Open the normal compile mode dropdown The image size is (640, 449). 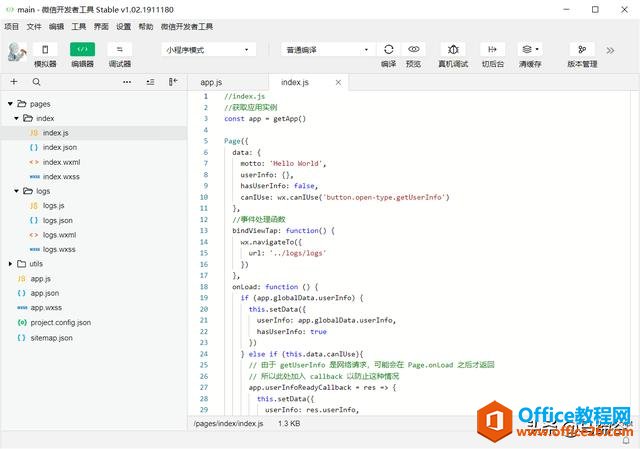click(328, 50)
